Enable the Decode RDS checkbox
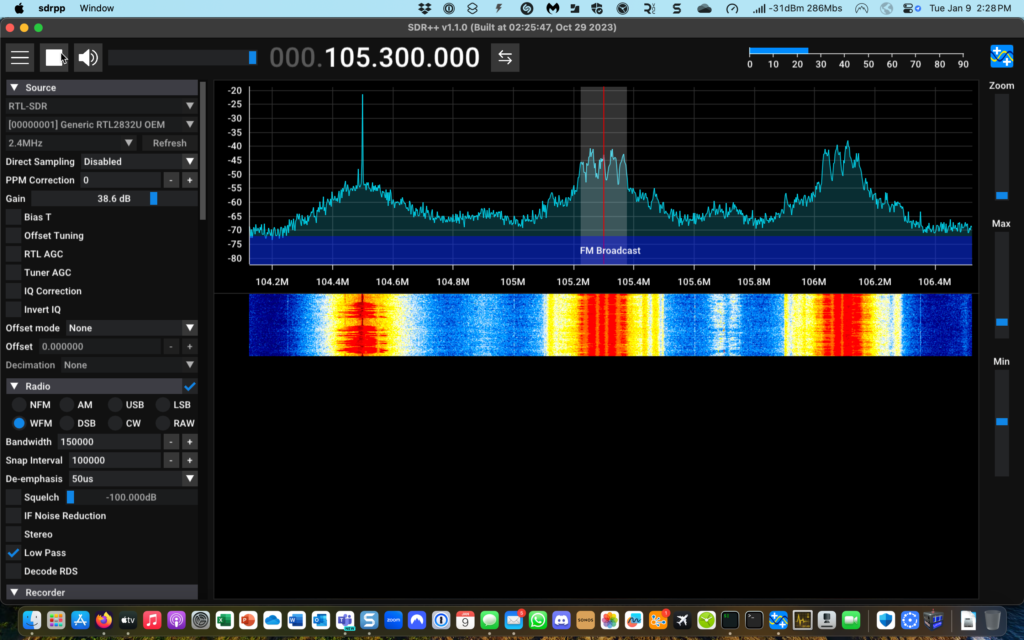 coord(13,571)
